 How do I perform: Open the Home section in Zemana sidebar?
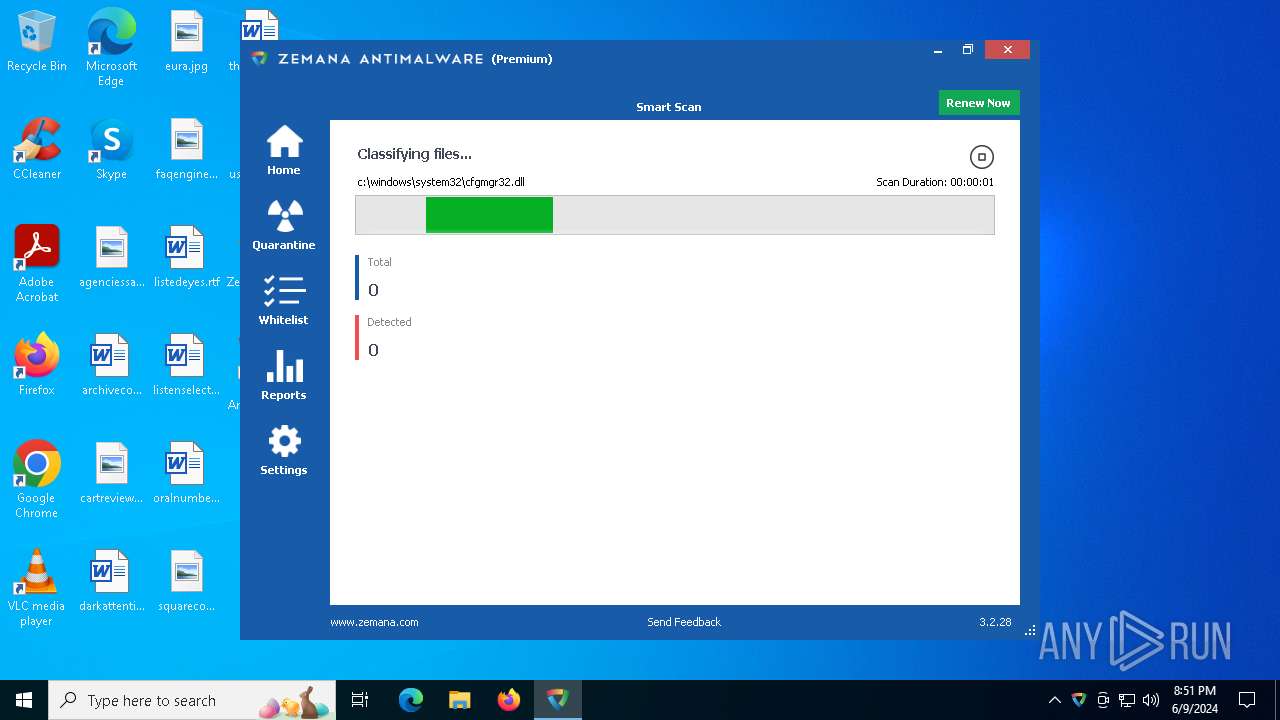(x=284, y=151)
